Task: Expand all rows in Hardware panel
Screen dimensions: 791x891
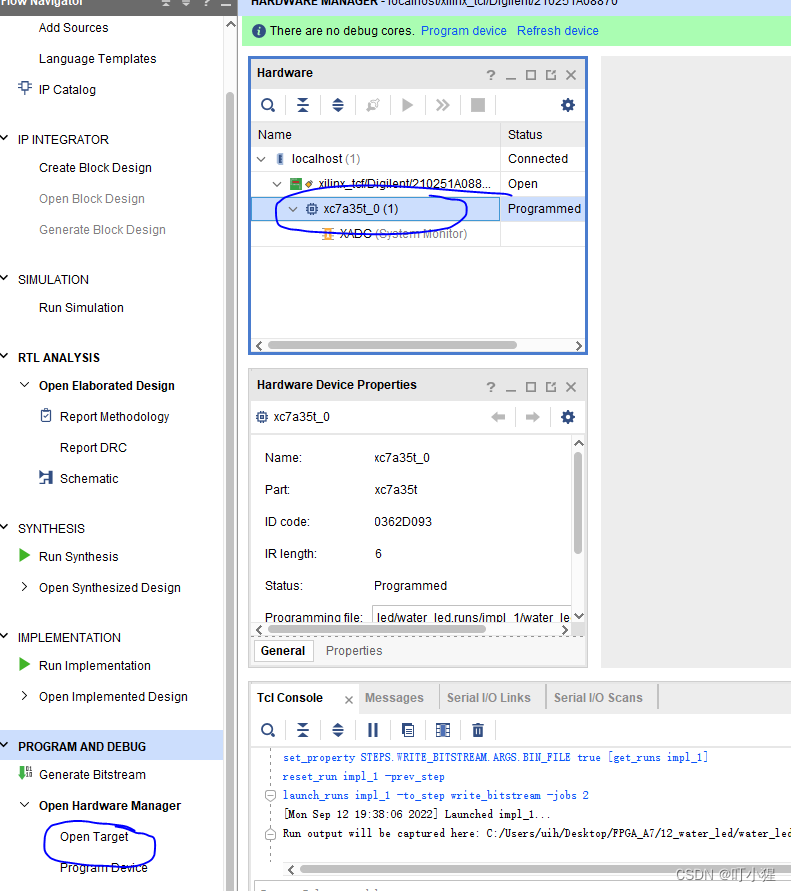Action: click(338, 105)
